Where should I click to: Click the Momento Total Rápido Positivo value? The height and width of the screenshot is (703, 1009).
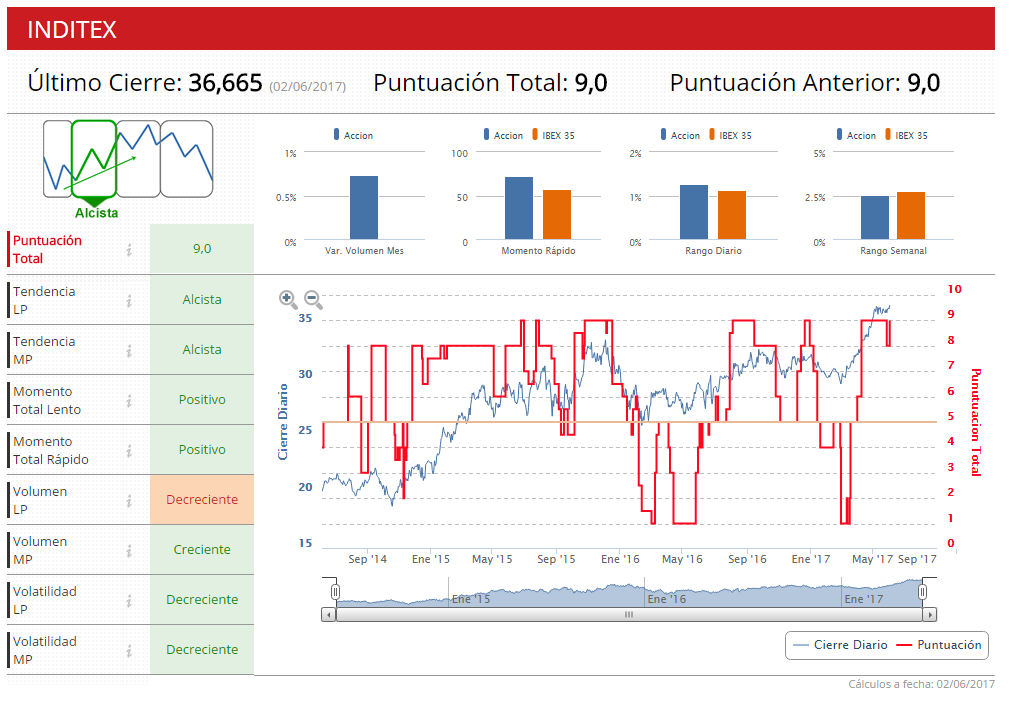coord(202,449)
